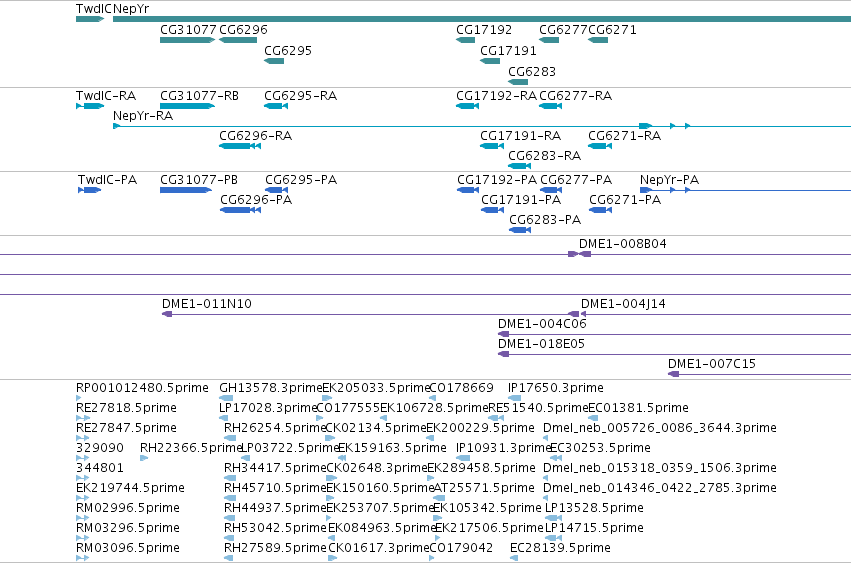This screenshot has height=563, width=851.
Task: Select the RH22366.5prime EST label
Action: (190, 448)
